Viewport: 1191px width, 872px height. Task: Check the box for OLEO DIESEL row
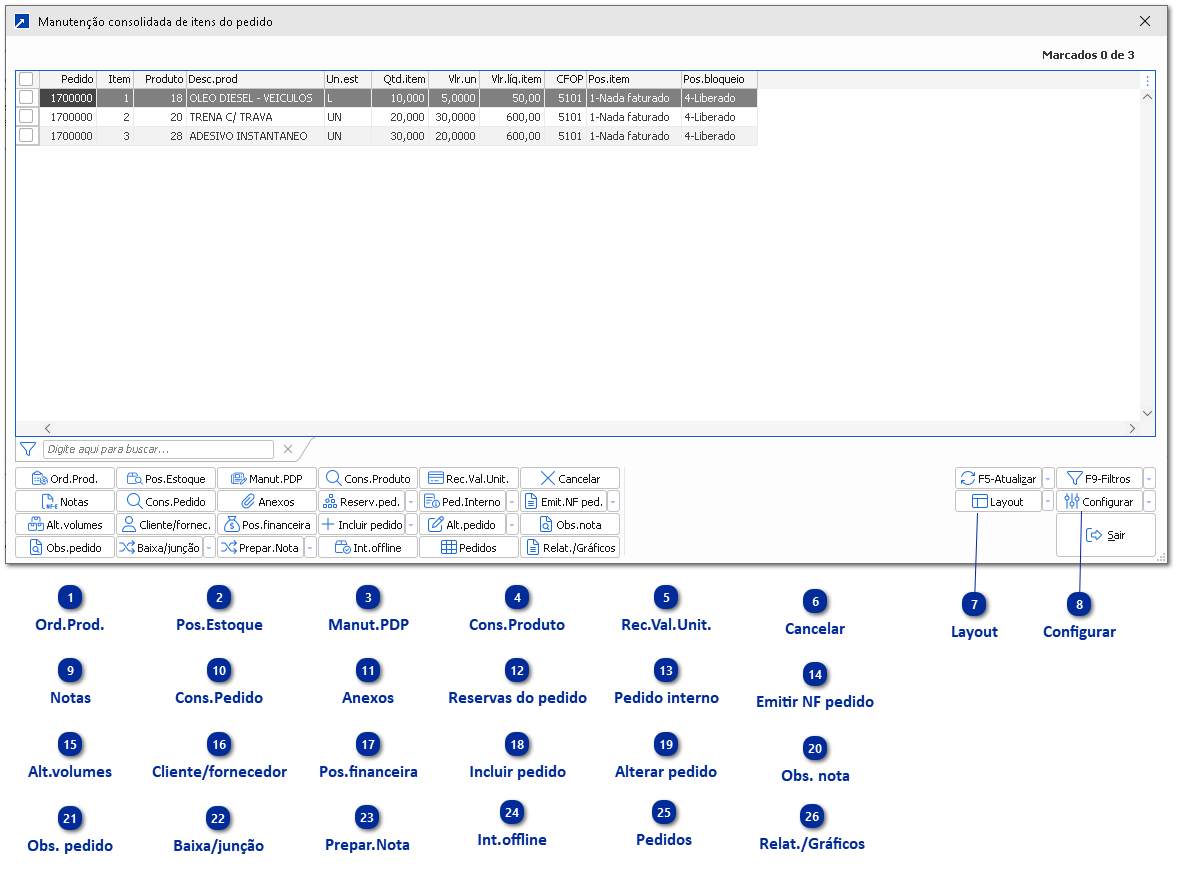click(27, 98)
